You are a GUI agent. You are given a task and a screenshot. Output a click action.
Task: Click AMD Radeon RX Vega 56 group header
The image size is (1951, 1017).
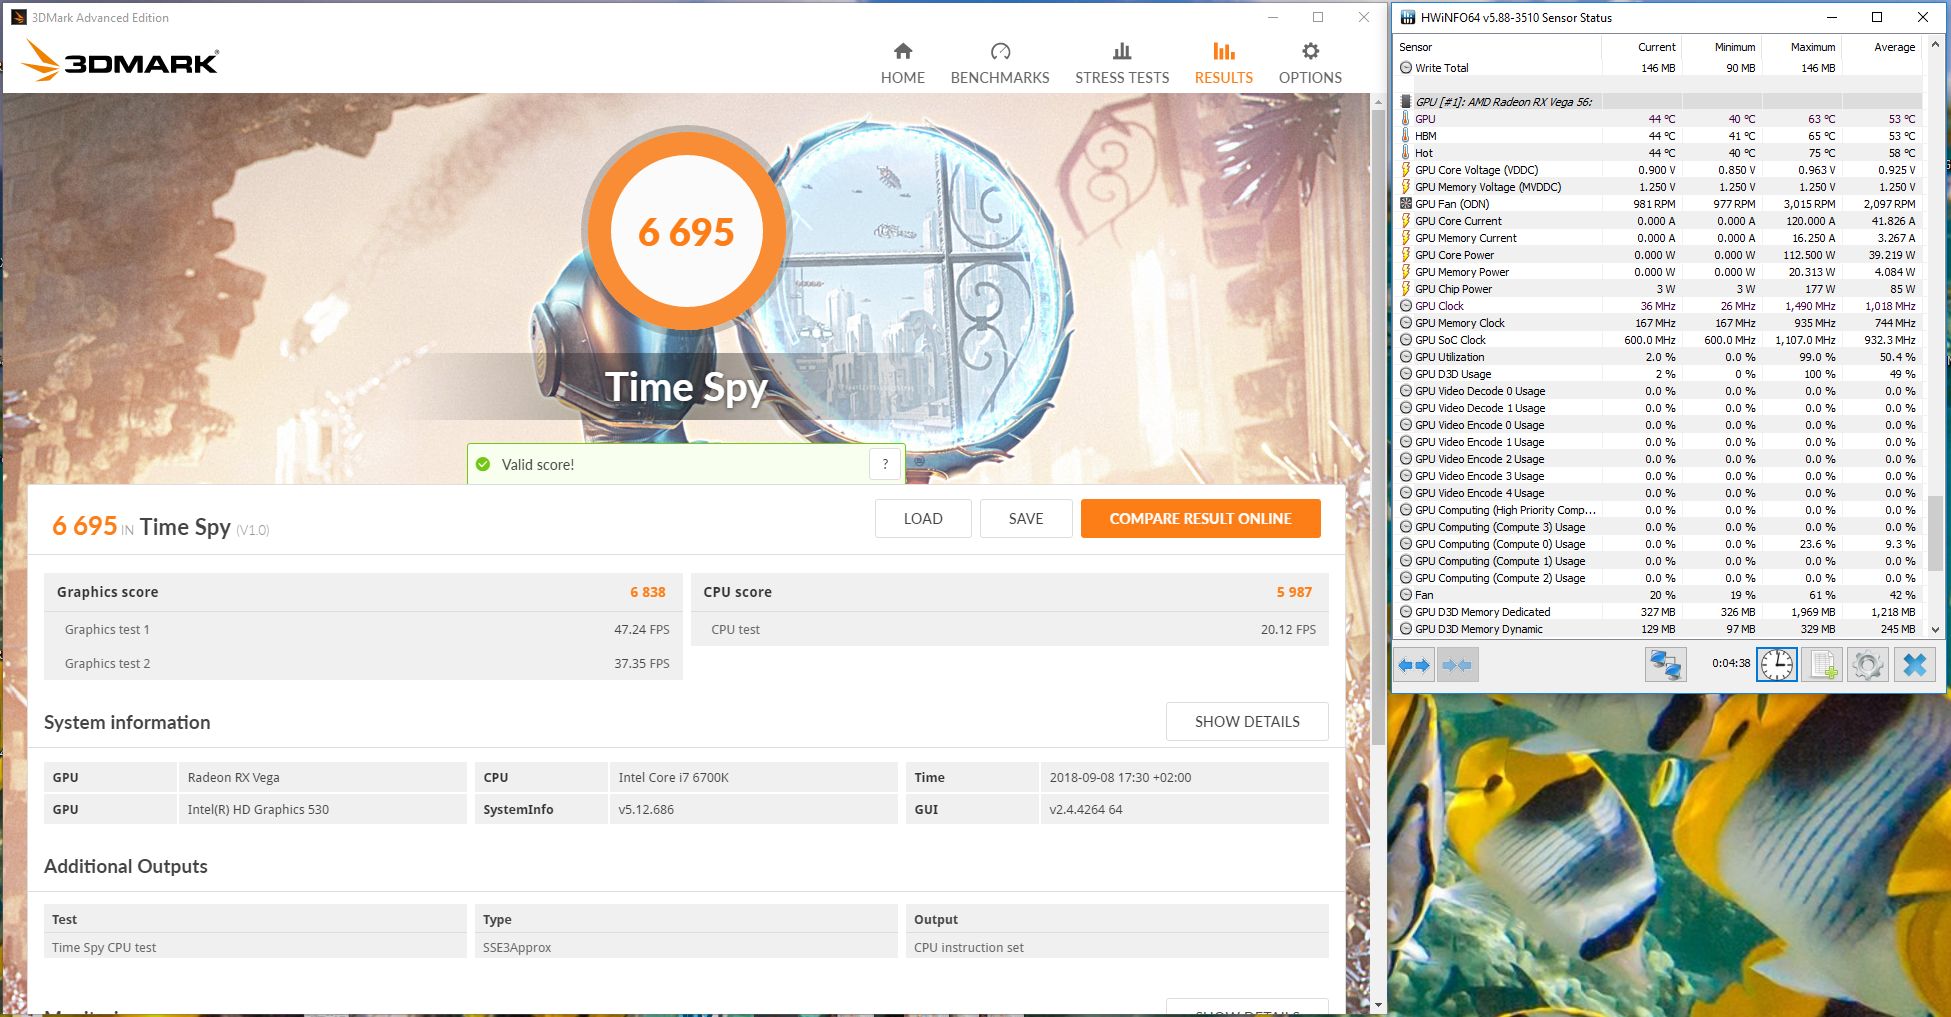coord(1658,102)
